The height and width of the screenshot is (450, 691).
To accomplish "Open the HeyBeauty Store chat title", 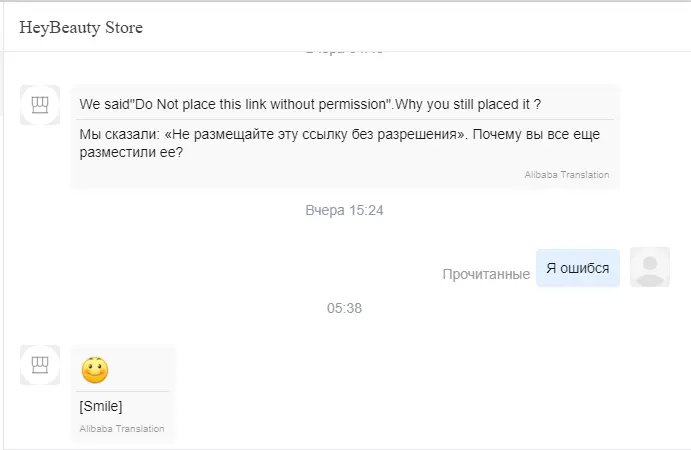I will pyautogui.click(x=81, y=27).
